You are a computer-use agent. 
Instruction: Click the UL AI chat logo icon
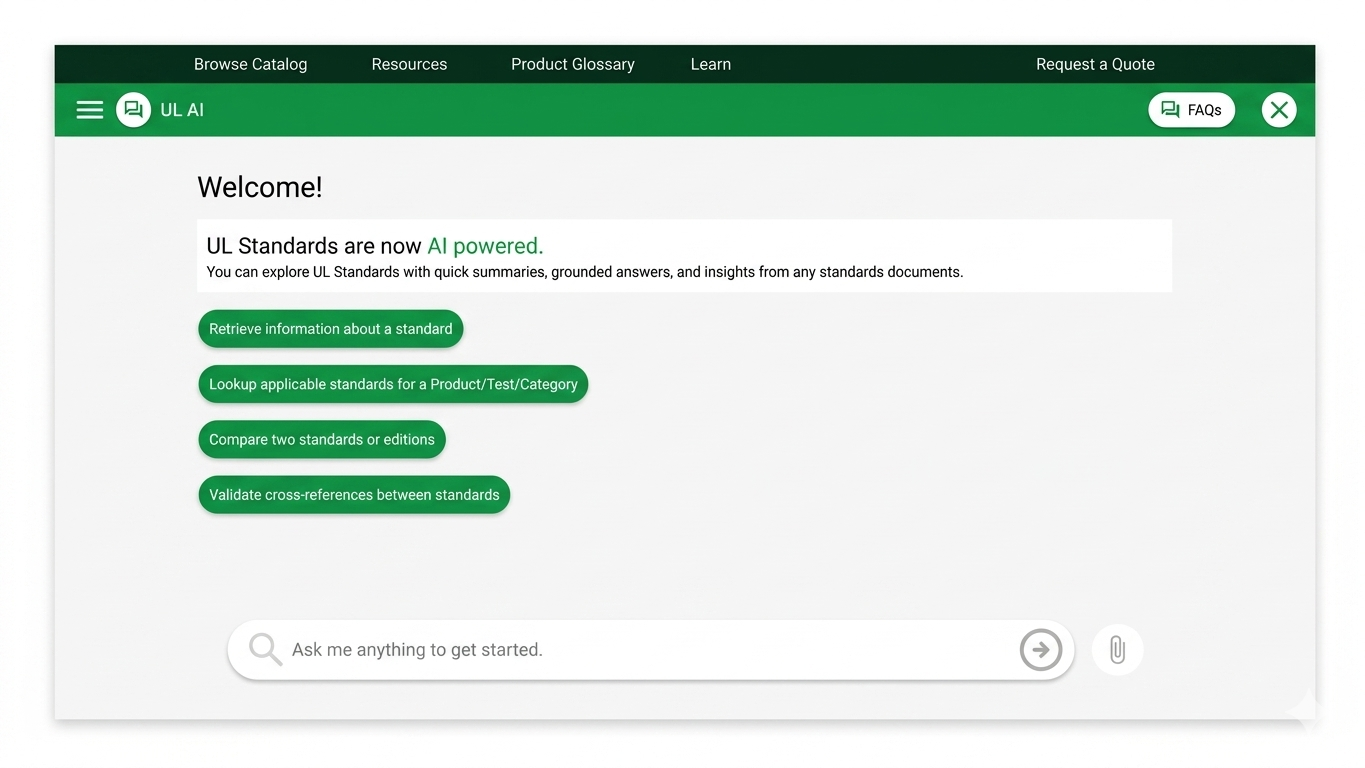133,110
